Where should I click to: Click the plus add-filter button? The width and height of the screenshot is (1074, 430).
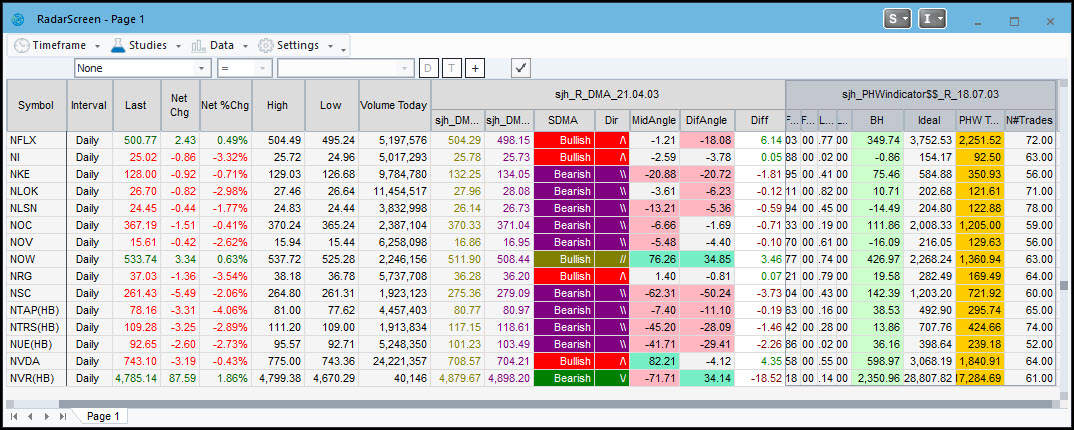click(x=475, y=68)
